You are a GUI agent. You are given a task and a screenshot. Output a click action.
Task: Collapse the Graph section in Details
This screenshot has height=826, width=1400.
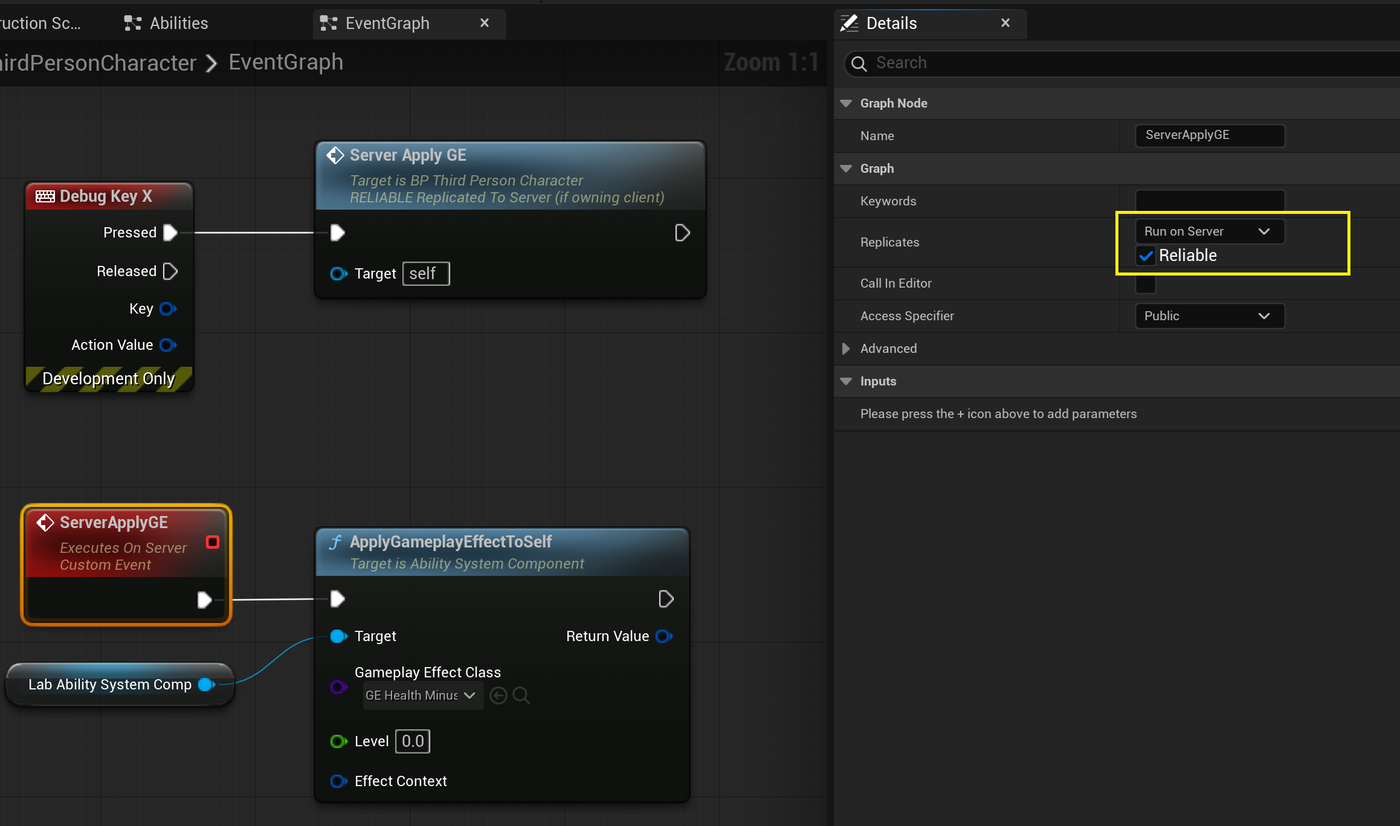846,168
